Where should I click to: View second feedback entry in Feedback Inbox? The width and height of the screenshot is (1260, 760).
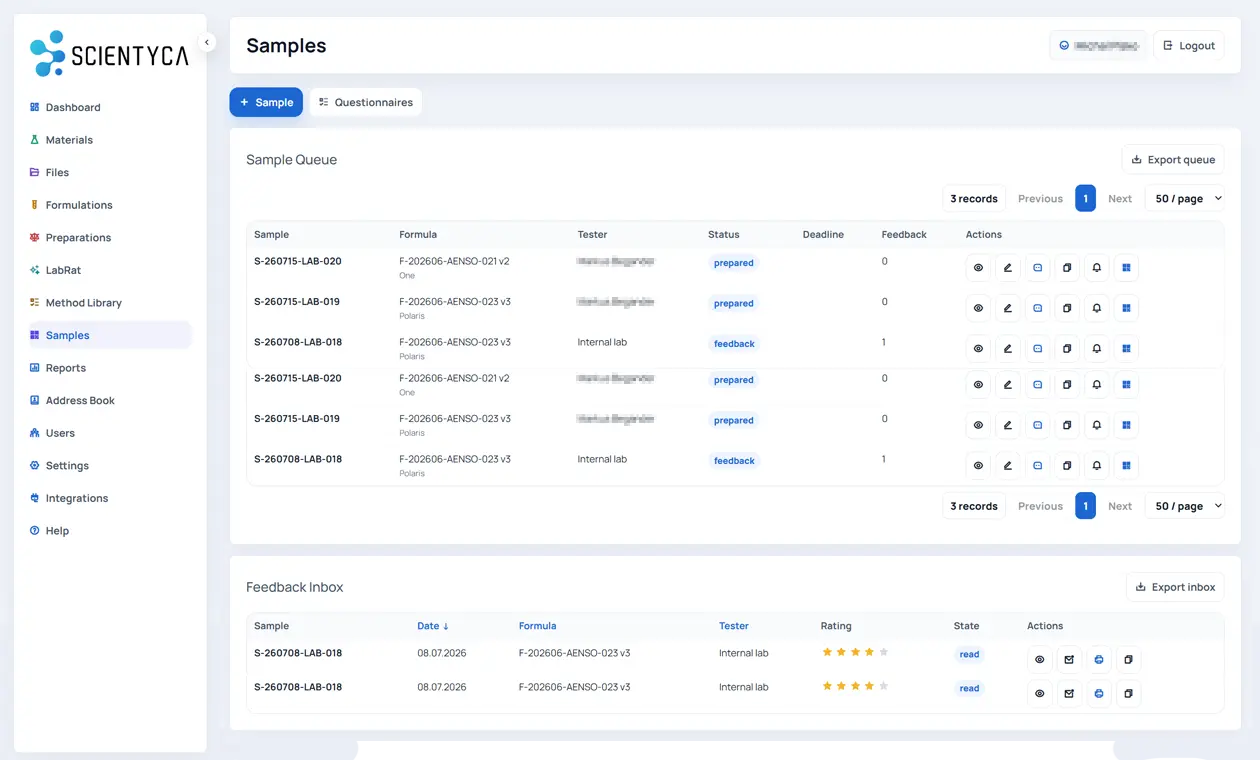pyautogui.click(x=1040, y=694)
